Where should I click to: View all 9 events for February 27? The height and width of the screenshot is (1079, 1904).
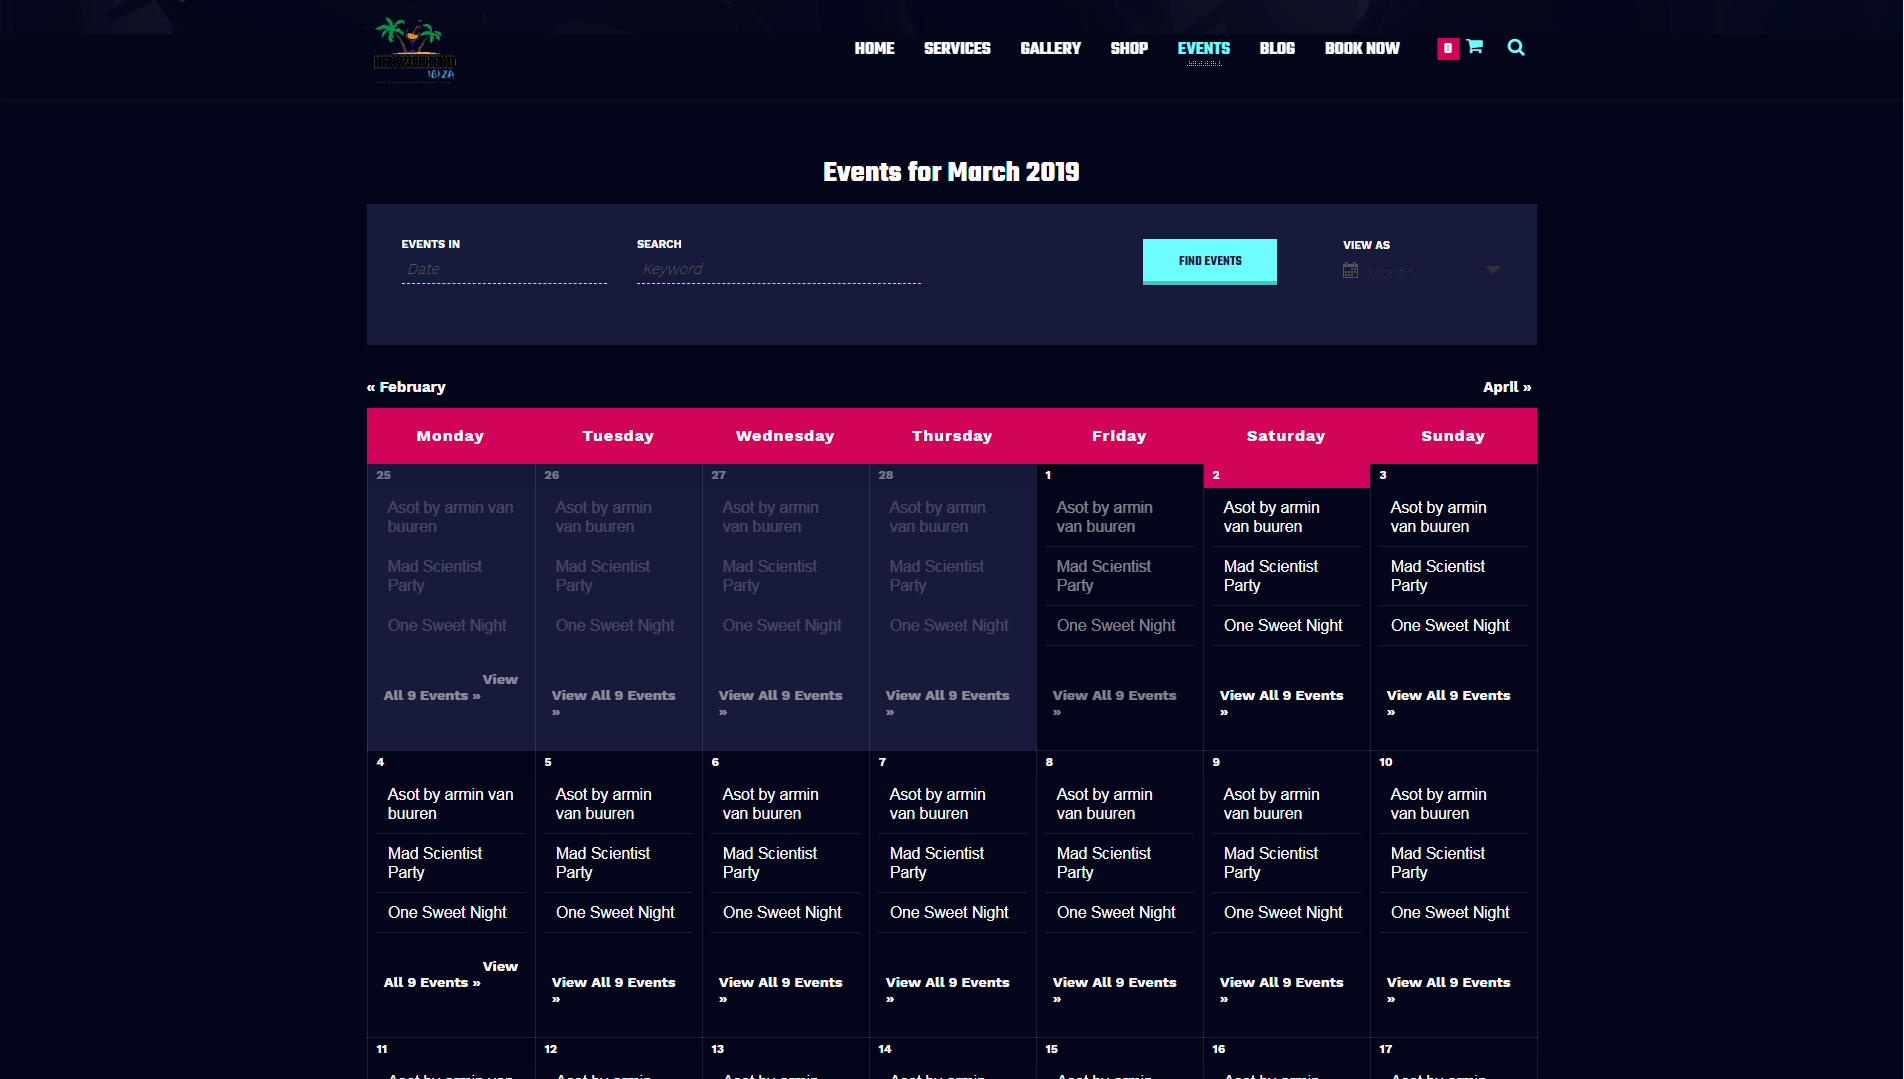(780, 702)
